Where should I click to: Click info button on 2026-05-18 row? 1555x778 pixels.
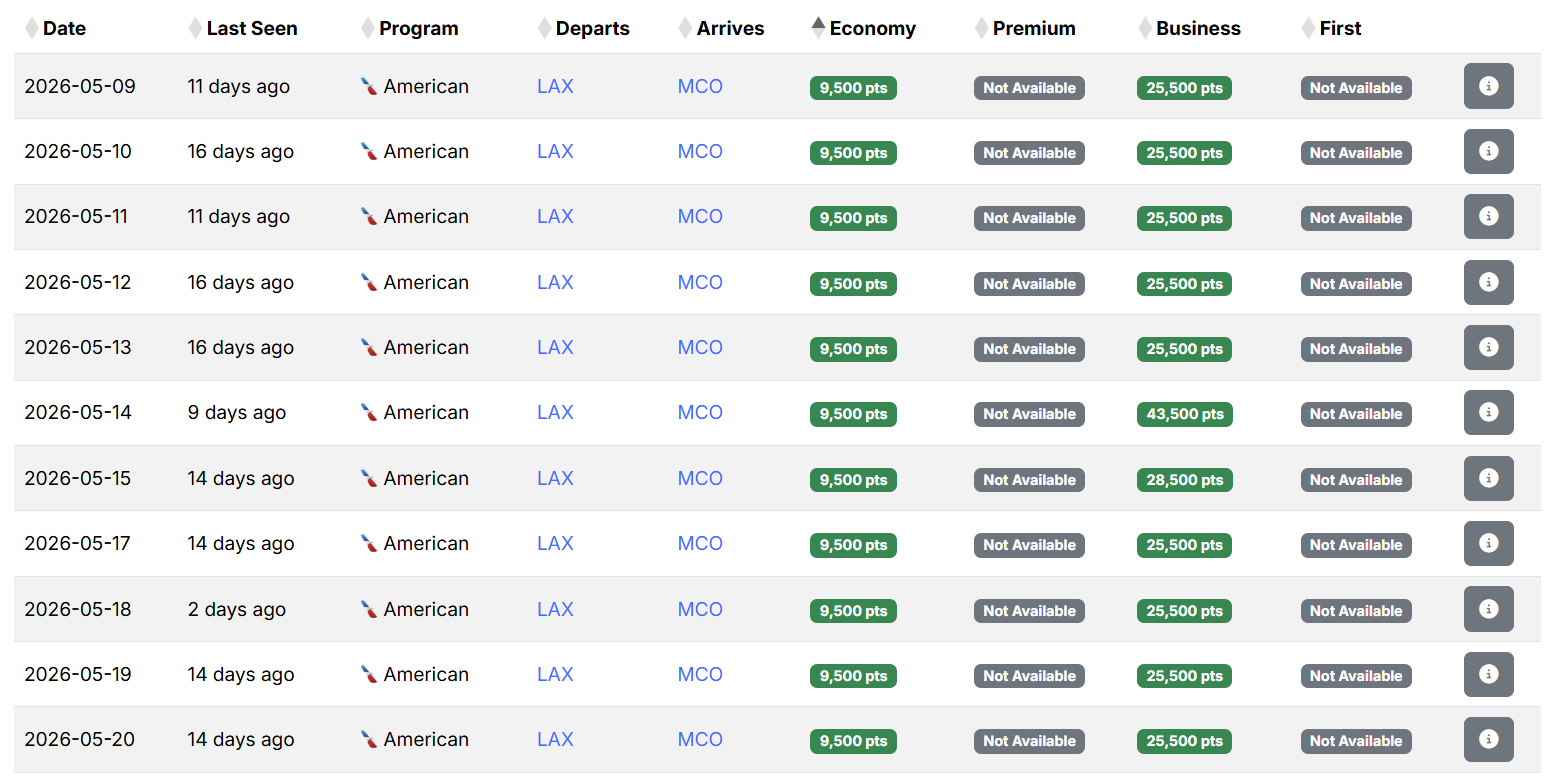(1488, 609)
